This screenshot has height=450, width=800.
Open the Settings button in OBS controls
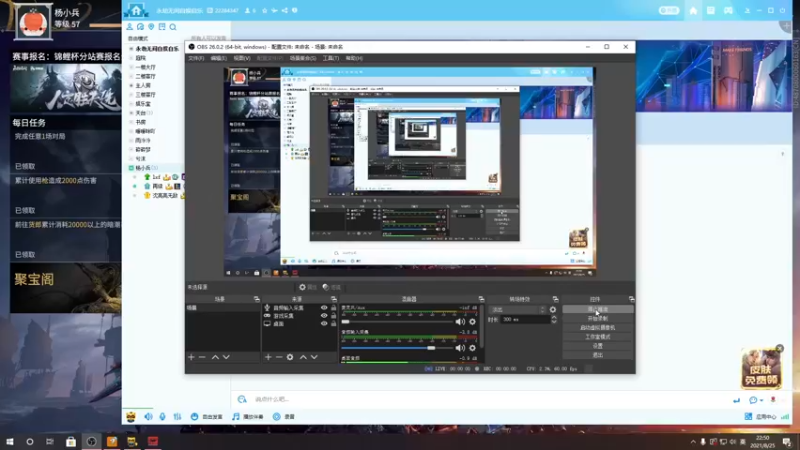(598, 346)
